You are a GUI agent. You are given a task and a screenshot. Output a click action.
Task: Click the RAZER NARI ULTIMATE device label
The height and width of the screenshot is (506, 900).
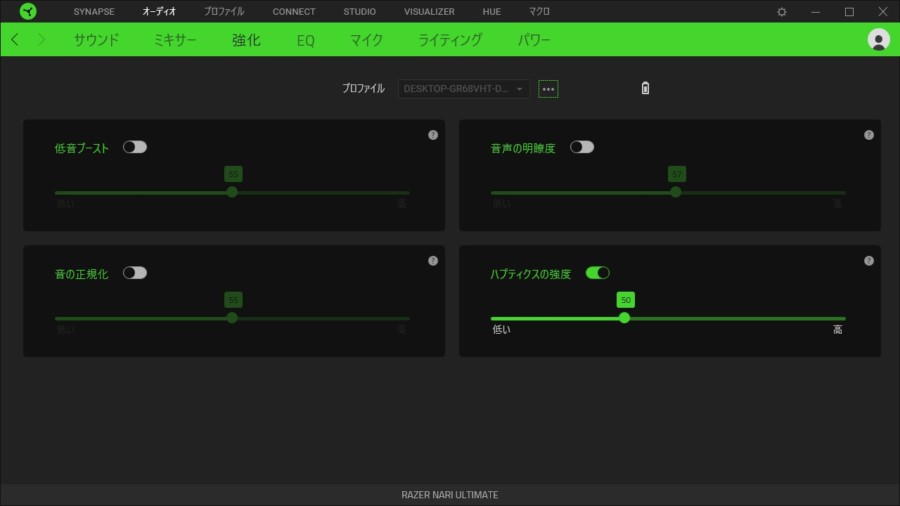450,495
